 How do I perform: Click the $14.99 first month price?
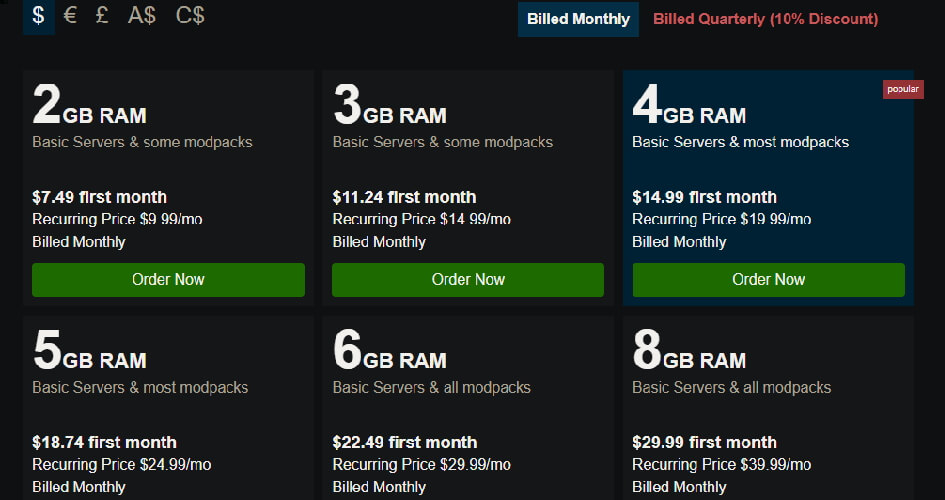(x=705, y=197)
